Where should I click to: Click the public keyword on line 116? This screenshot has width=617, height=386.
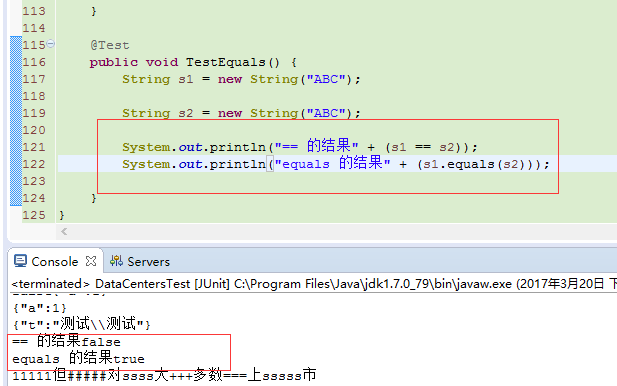coord(114,62)
